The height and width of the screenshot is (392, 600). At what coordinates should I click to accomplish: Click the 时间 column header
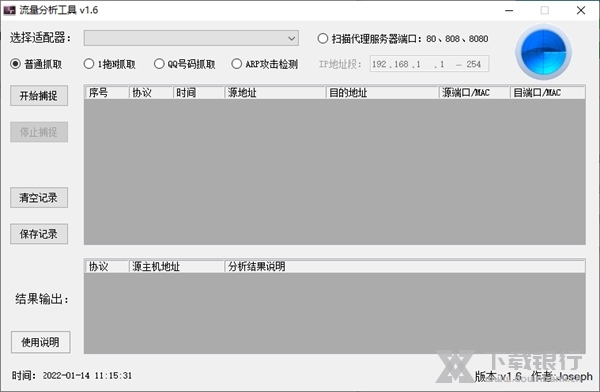point(199,93)
